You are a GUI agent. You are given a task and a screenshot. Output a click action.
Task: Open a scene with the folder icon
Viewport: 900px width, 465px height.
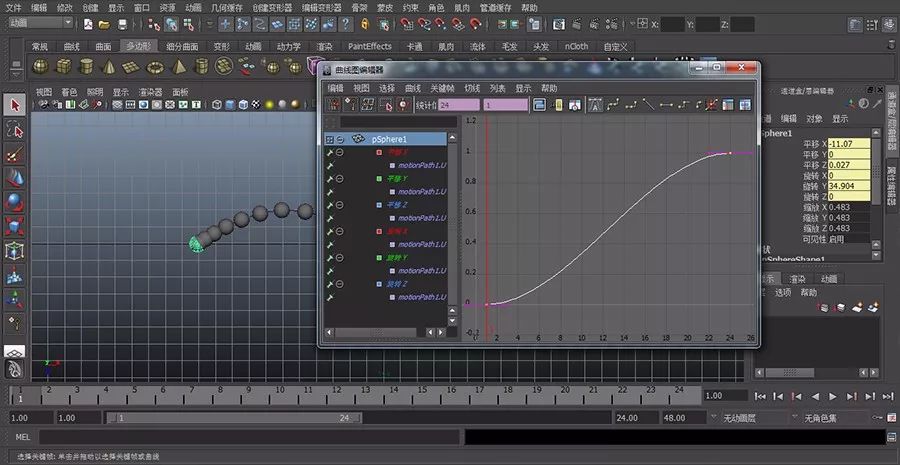(x=104, y=24)
